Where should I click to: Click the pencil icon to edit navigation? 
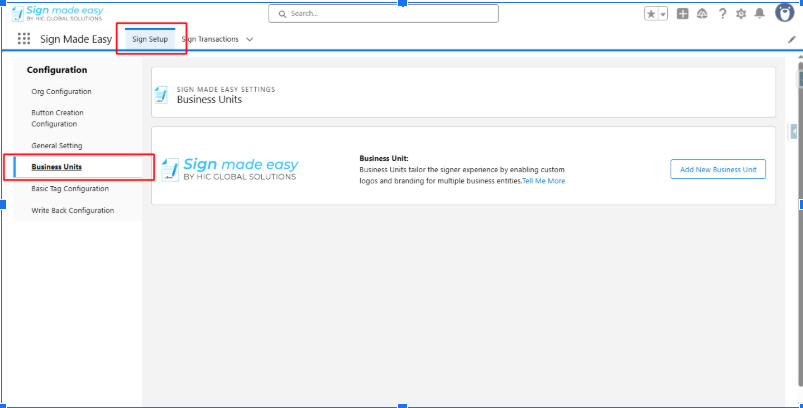tap(792, 39)
